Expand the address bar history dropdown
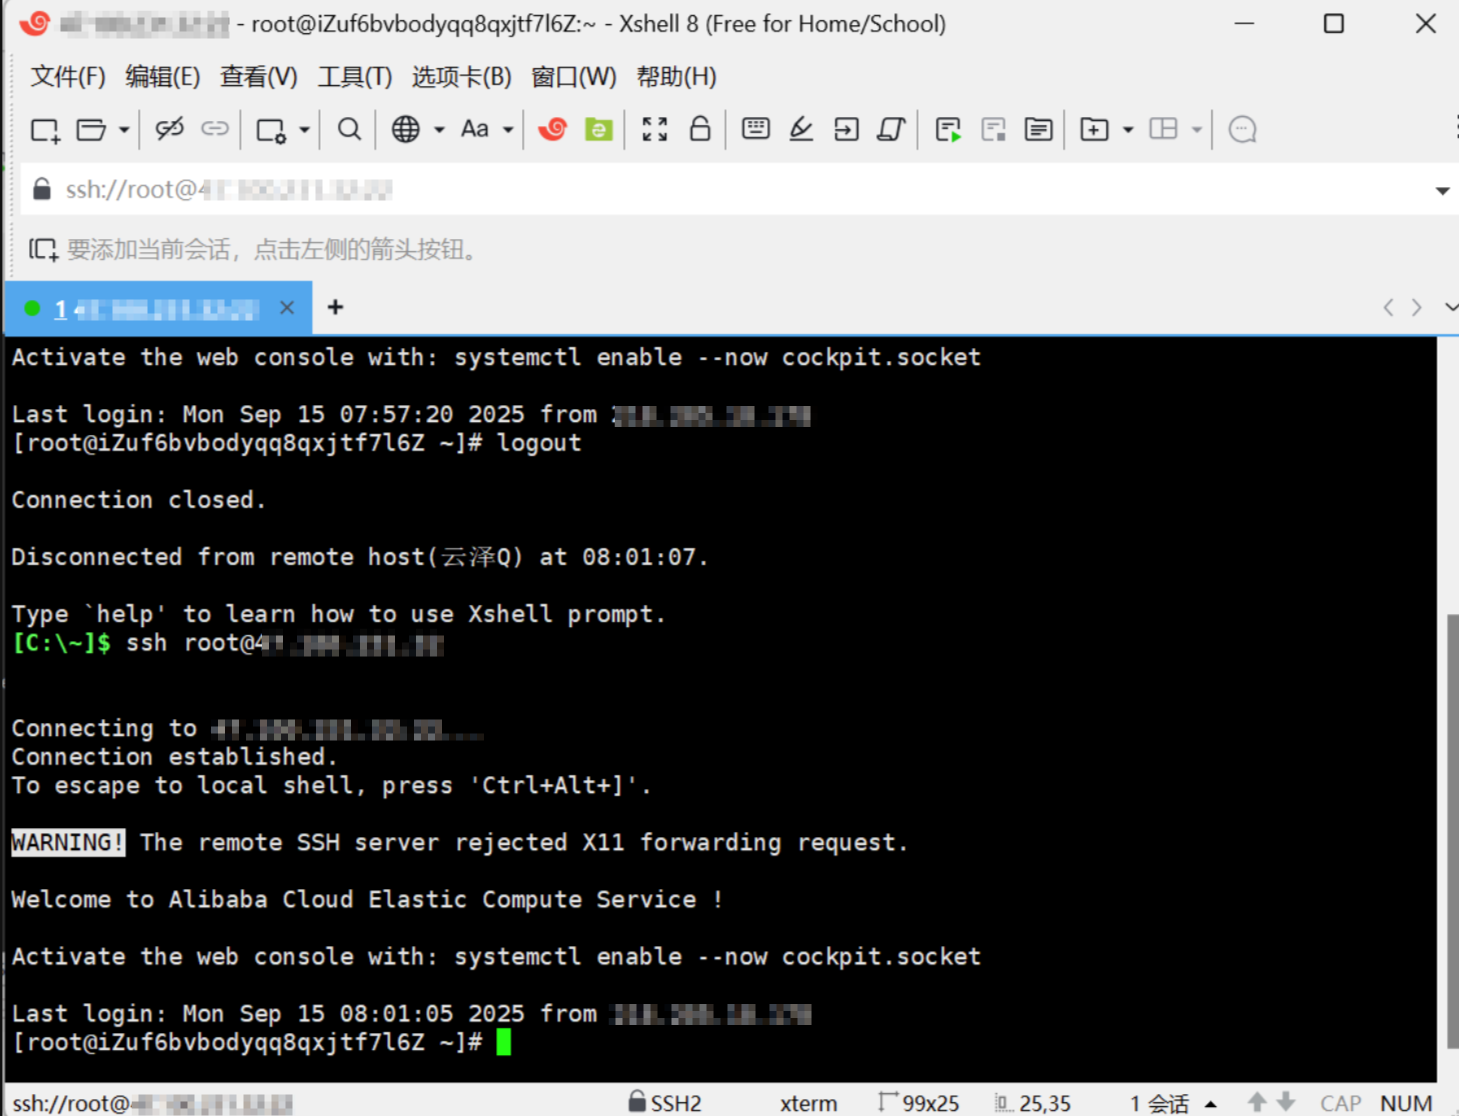Screen dimensions: 1459x1116 [x=1442, y=190]
